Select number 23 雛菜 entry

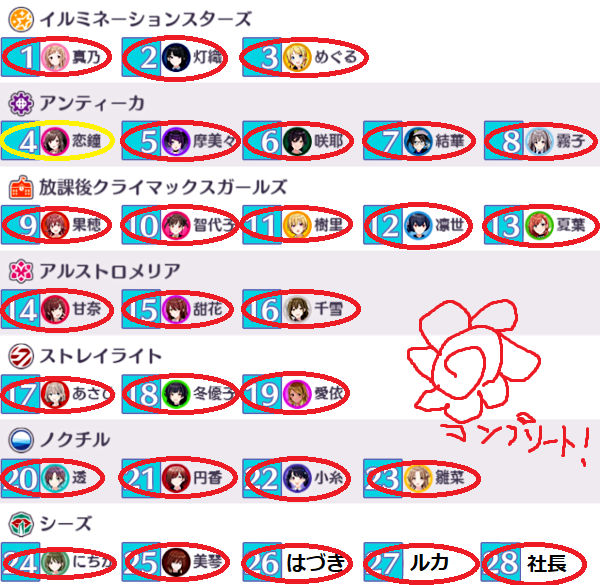[421, 478]
